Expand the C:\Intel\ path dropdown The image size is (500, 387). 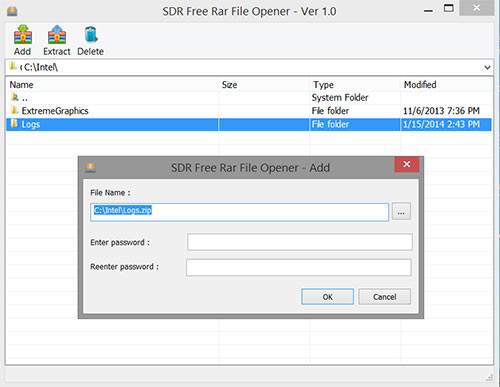[487, 68]
